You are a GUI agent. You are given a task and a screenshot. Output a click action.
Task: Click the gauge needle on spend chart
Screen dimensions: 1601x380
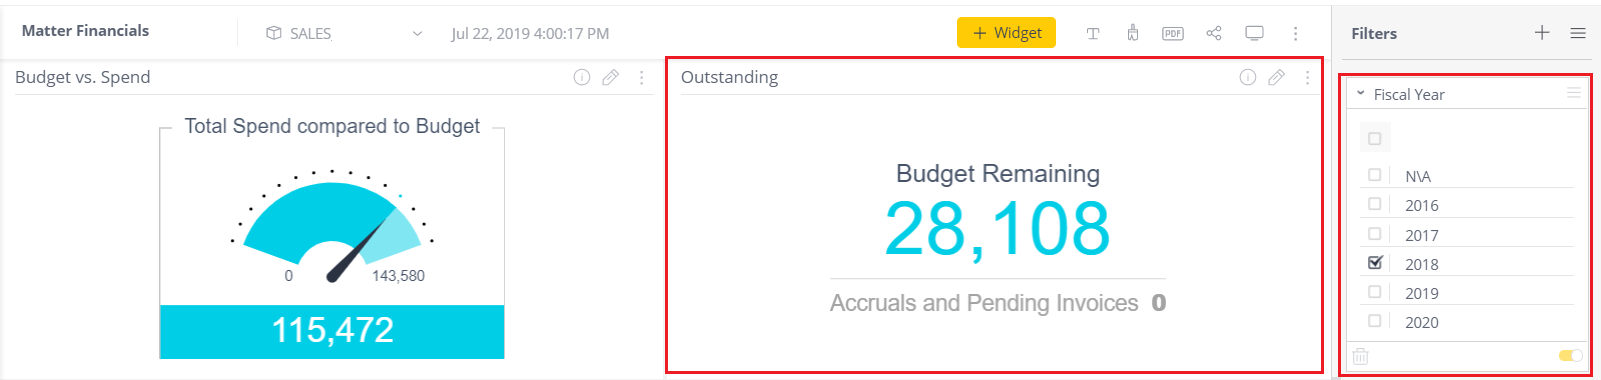(360, 250)
